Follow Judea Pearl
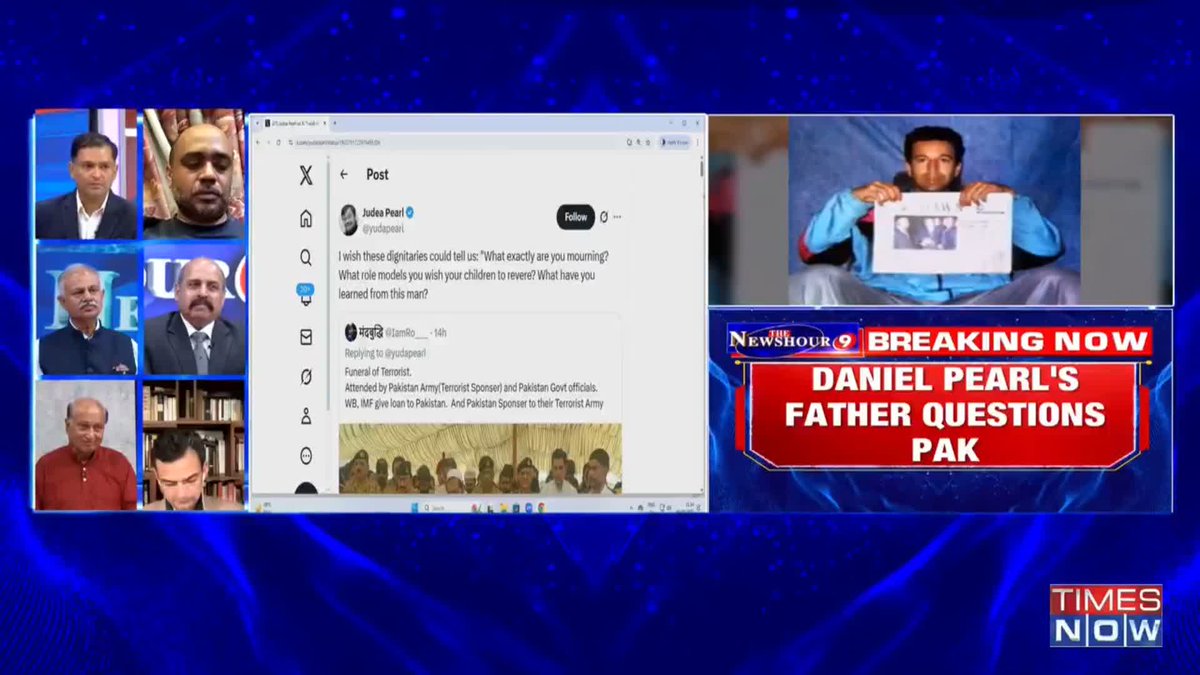Image resolution: width=1200 pixels, height=675 pixels. click(576, 217)
